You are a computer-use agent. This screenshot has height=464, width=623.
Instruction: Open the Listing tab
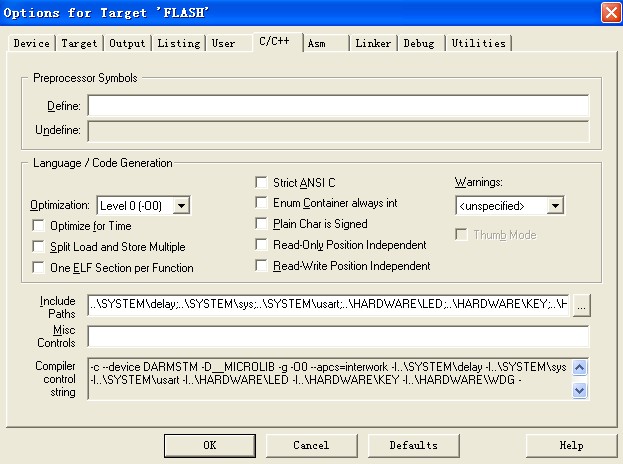point(178,43)
